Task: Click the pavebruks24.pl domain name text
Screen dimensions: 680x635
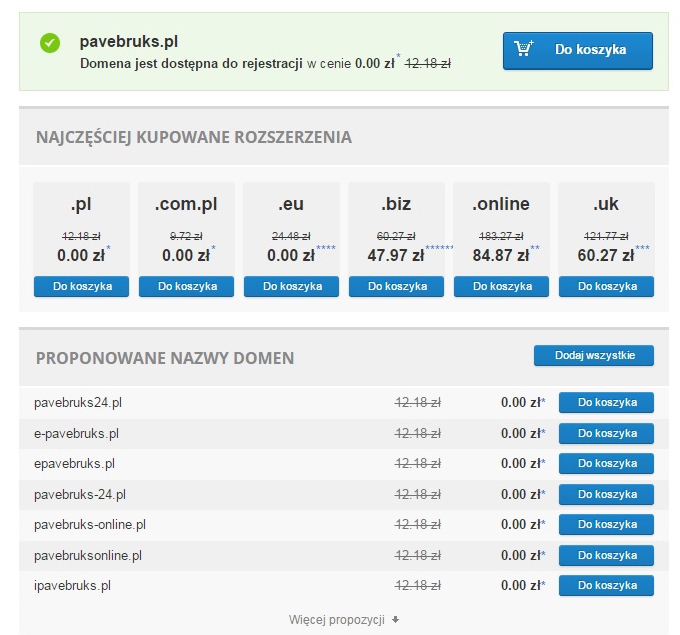Action: click(x=78, y=403)
